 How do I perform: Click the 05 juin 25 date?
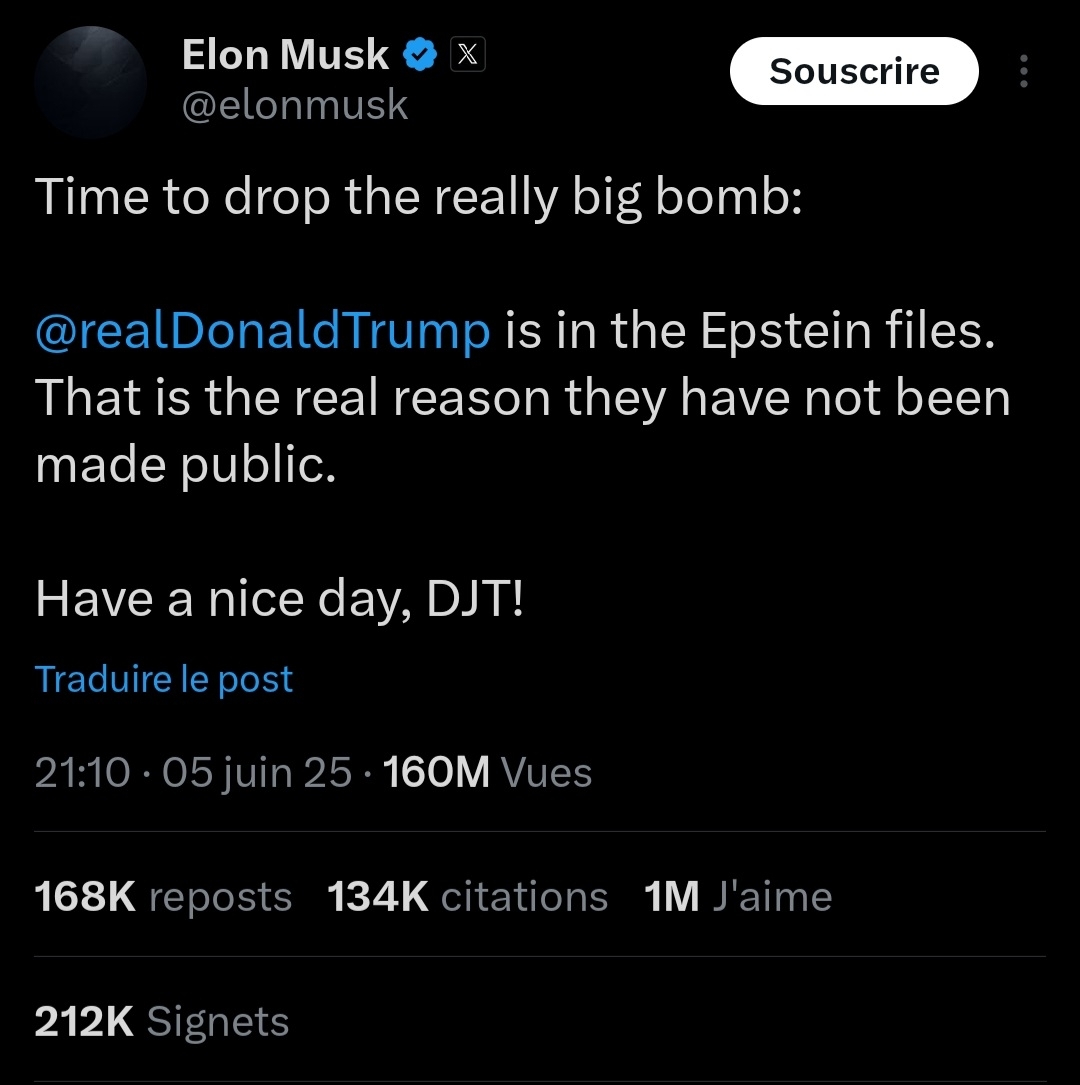tap(257, 773)
